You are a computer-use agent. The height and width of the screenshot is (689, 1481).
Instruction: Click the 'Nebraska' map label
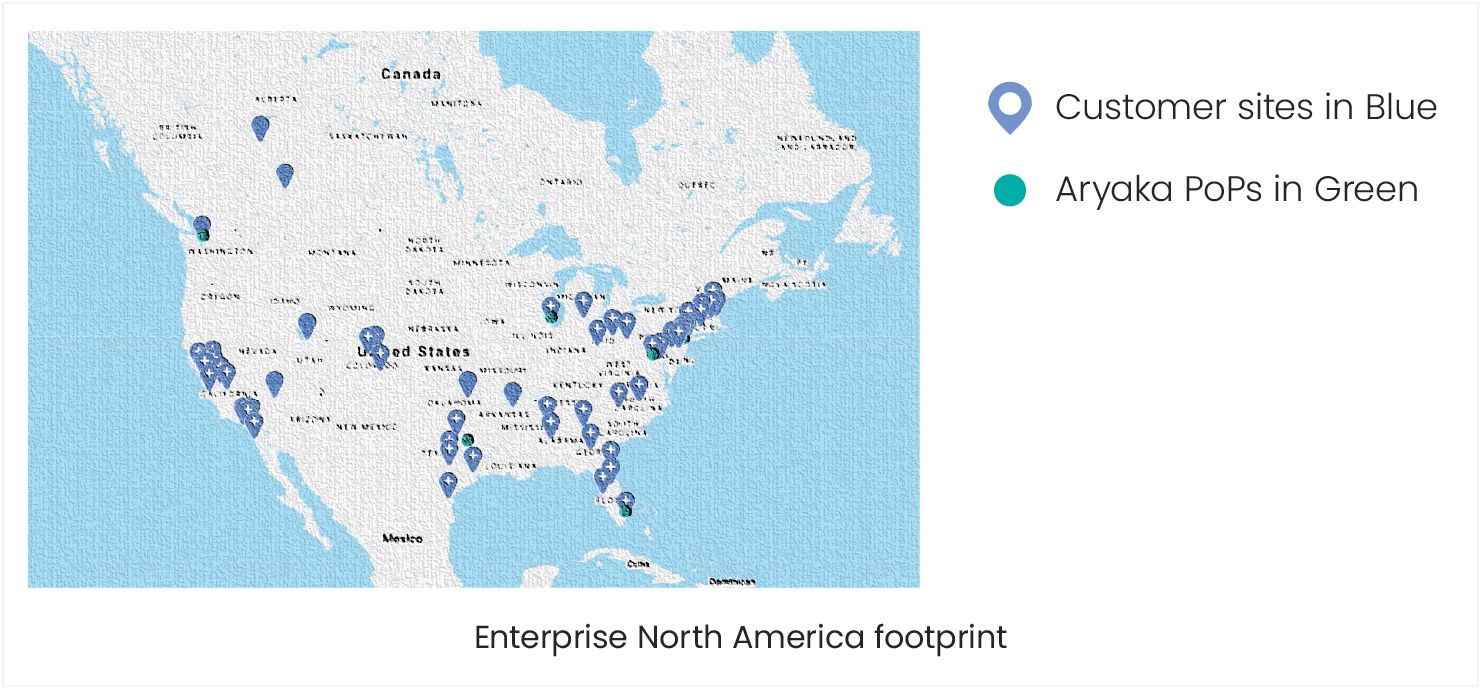click(433, 328)
